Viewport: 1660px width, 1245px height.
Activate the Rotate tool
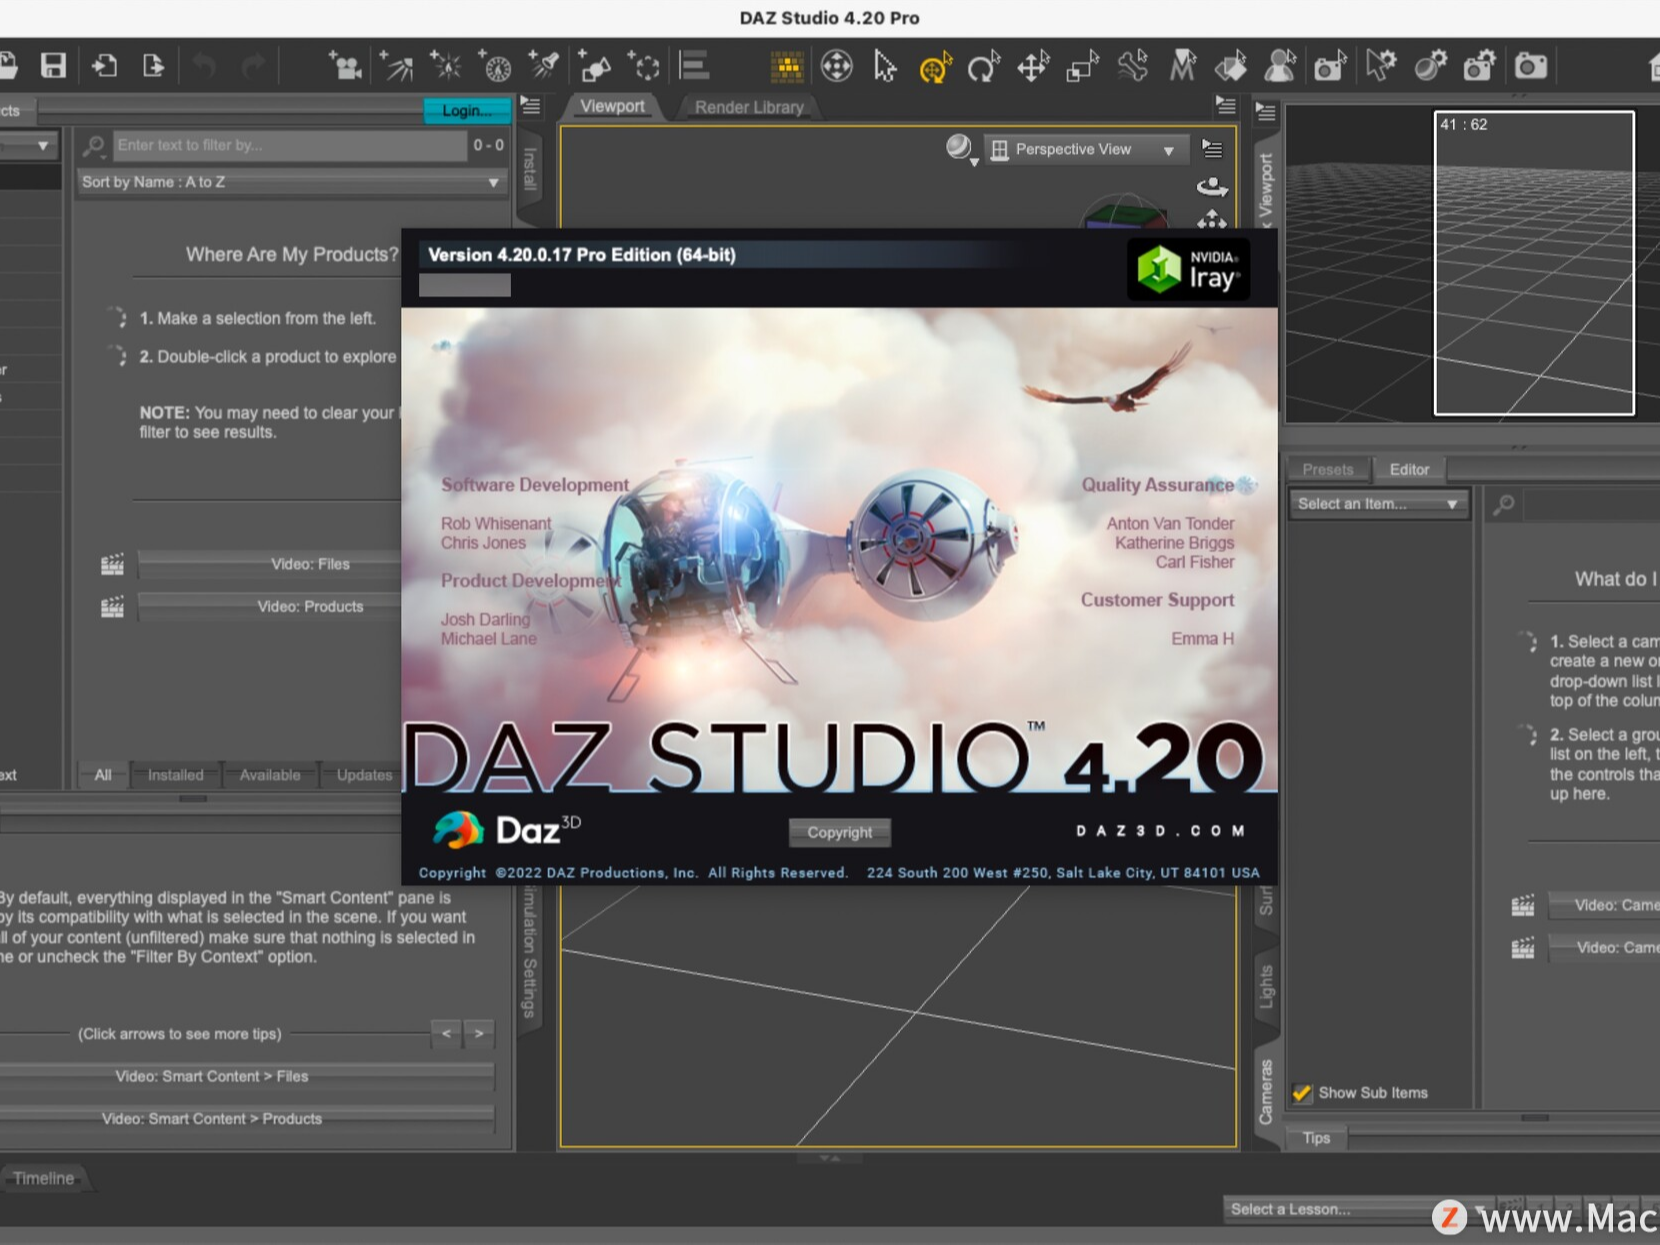(984, 65)
